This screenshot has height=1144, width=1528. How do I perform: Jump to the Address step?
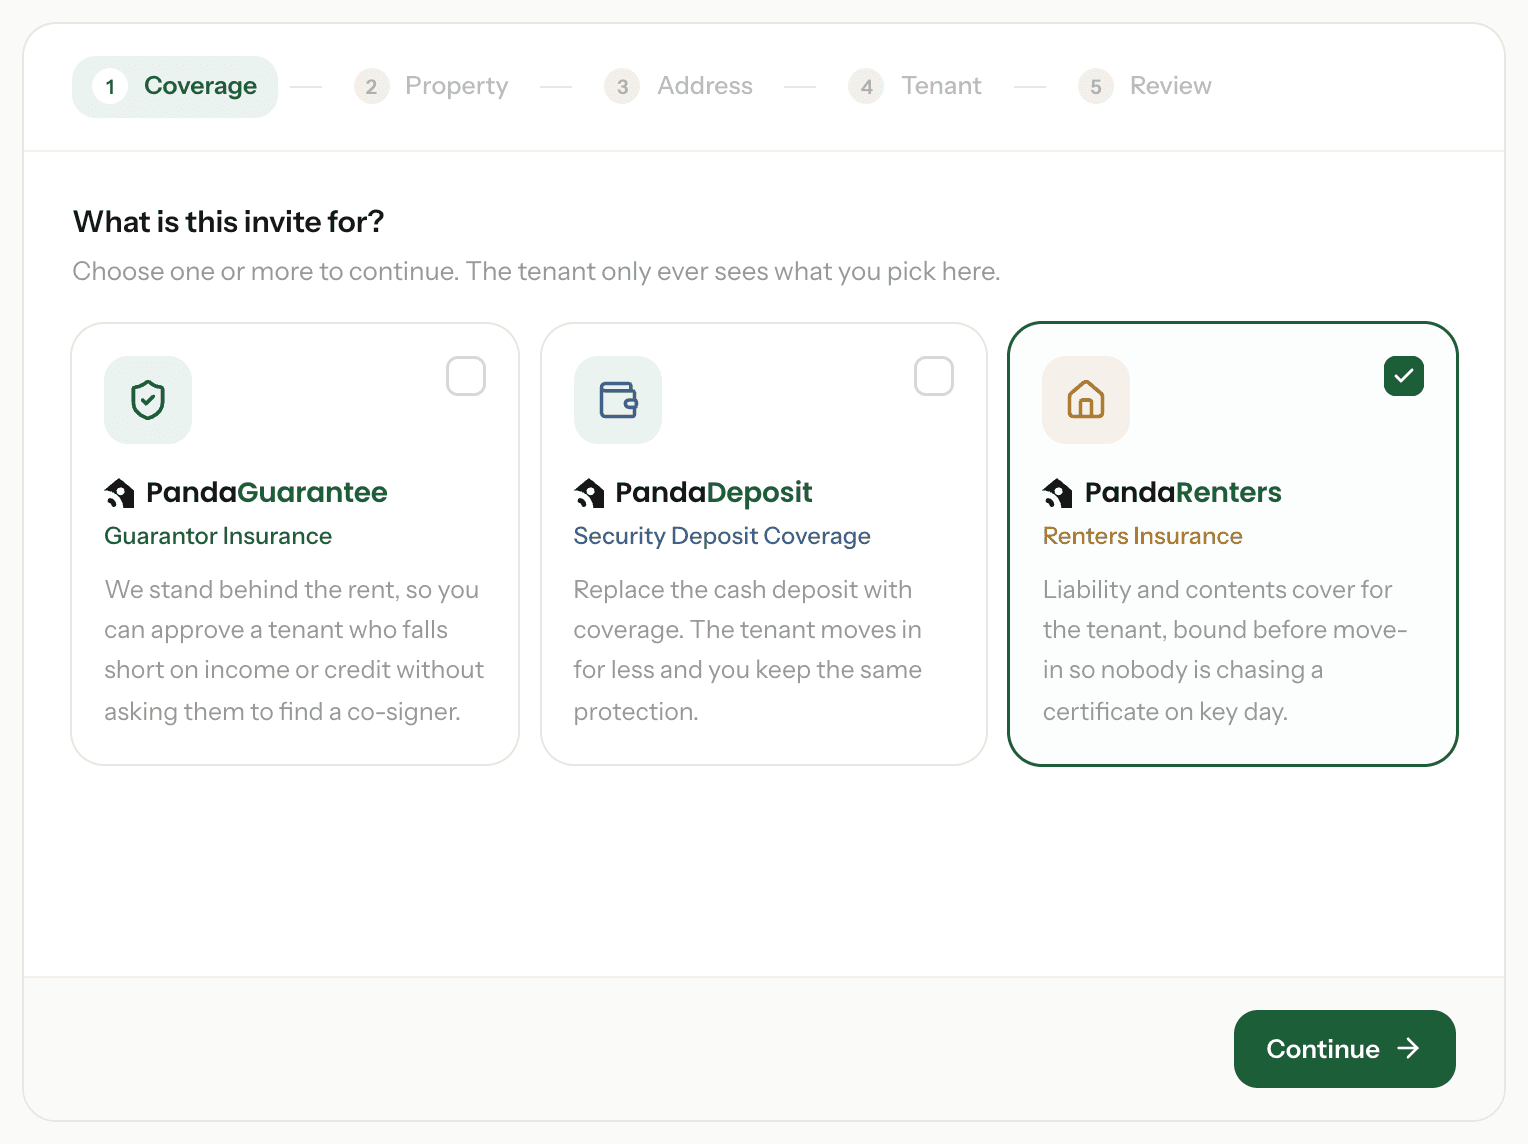[679, 87]
